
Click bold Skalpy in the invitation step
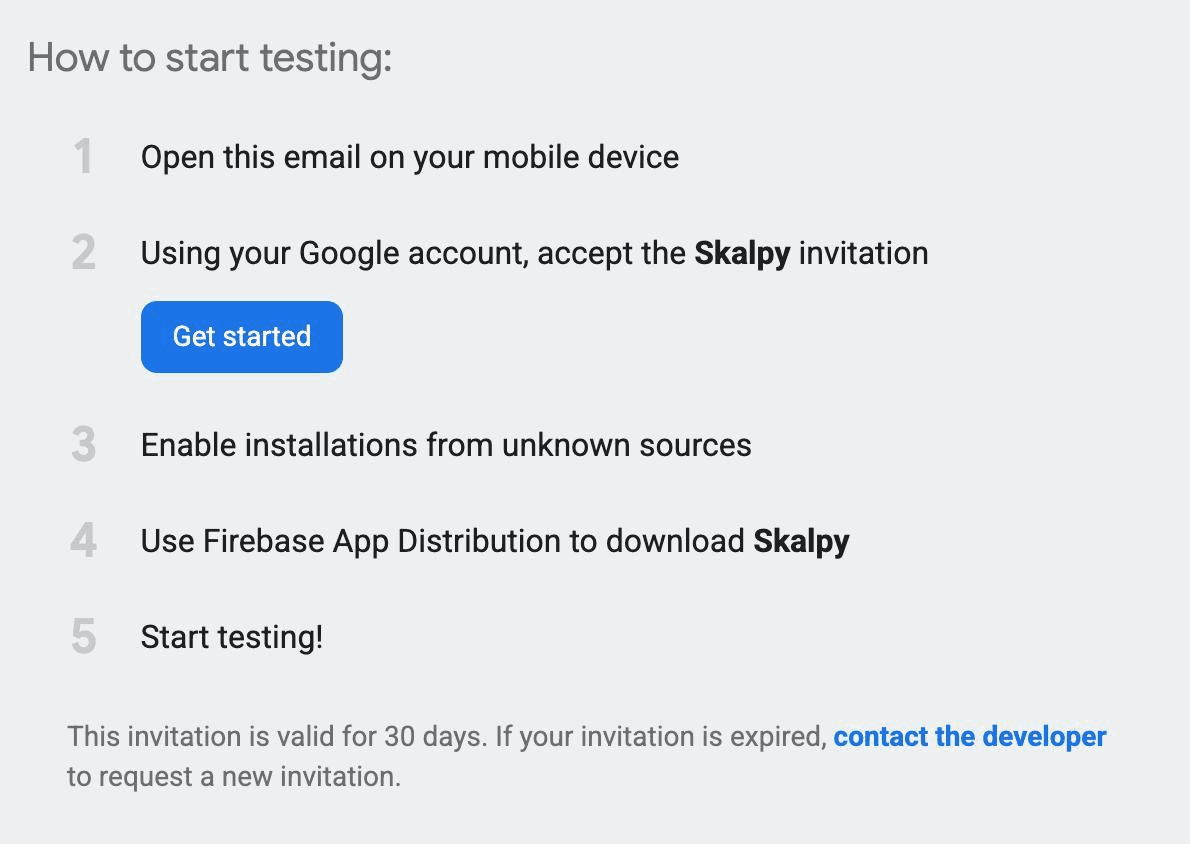742,254
